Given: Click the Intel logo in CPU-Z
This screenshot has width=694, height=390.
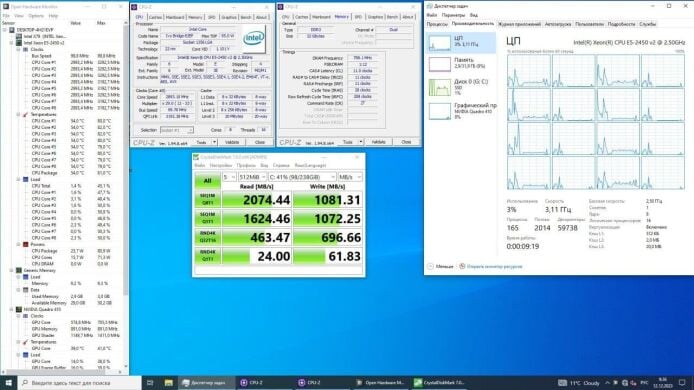Looking at the screenshot, I should point(254,38).
